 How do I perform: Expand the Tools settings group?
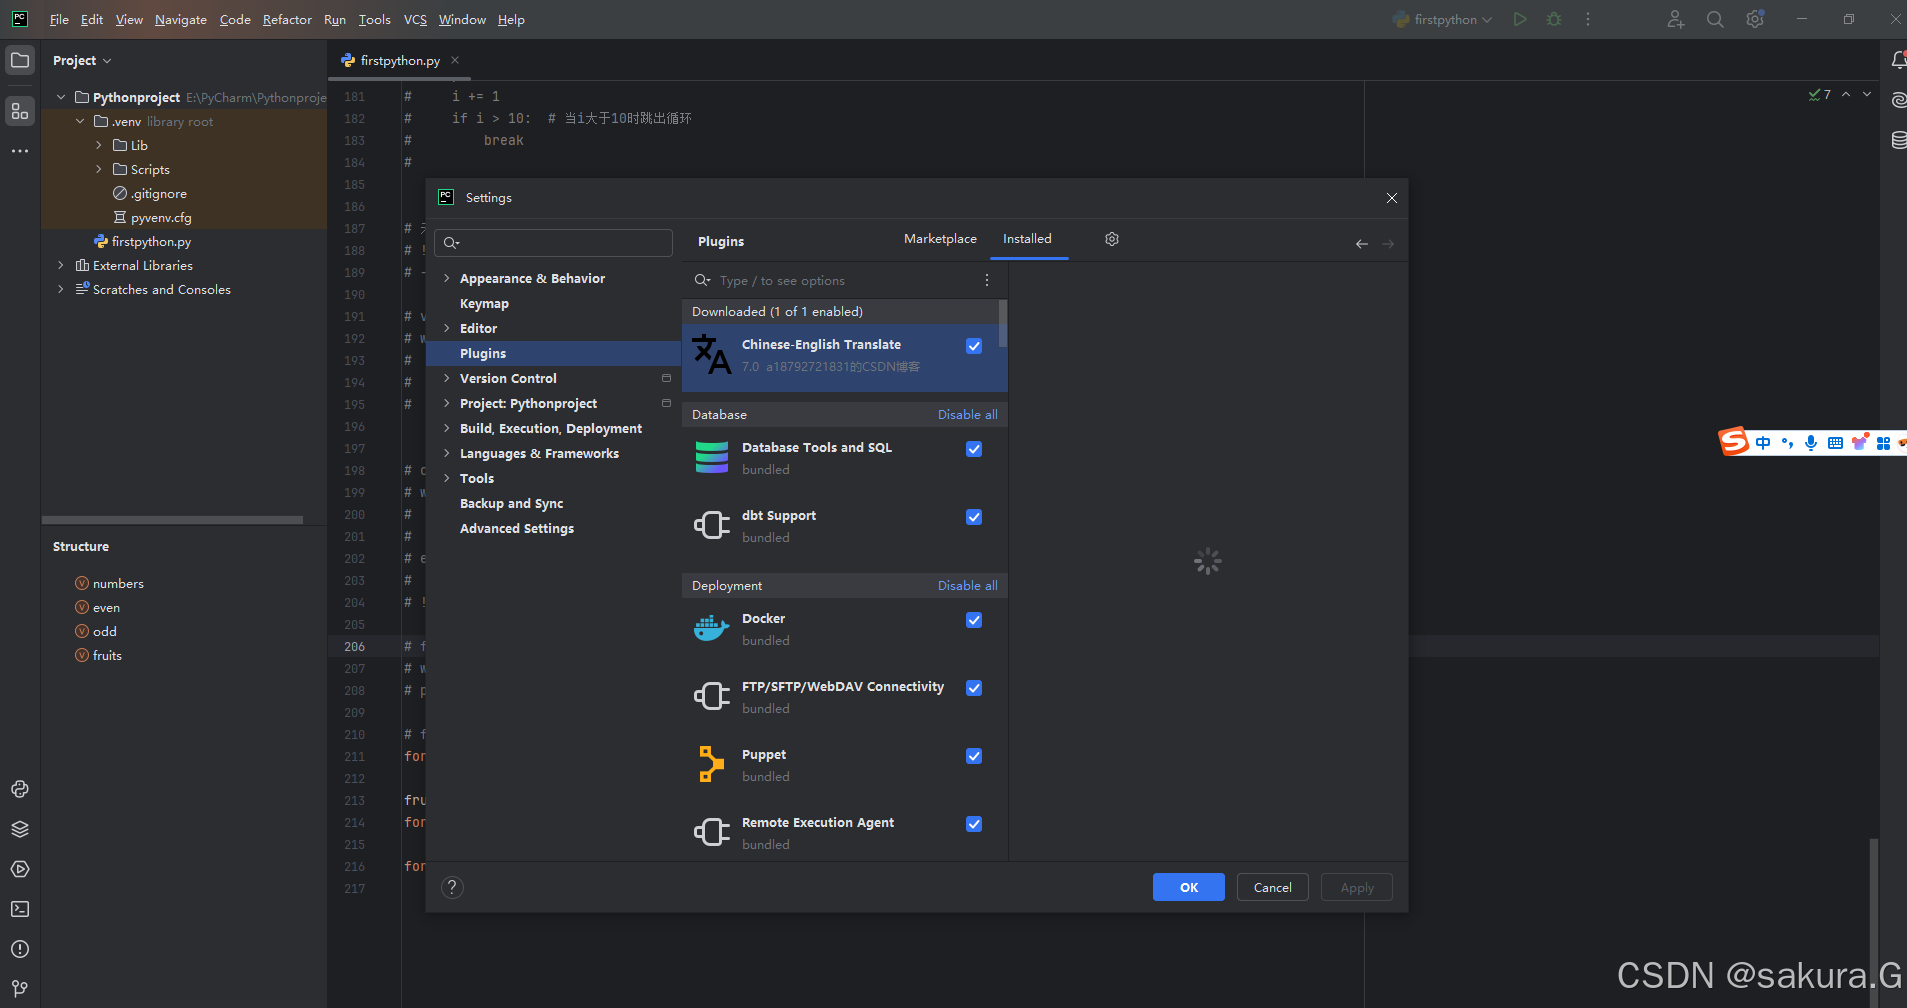pyautogui.click(x=447, y=478)
